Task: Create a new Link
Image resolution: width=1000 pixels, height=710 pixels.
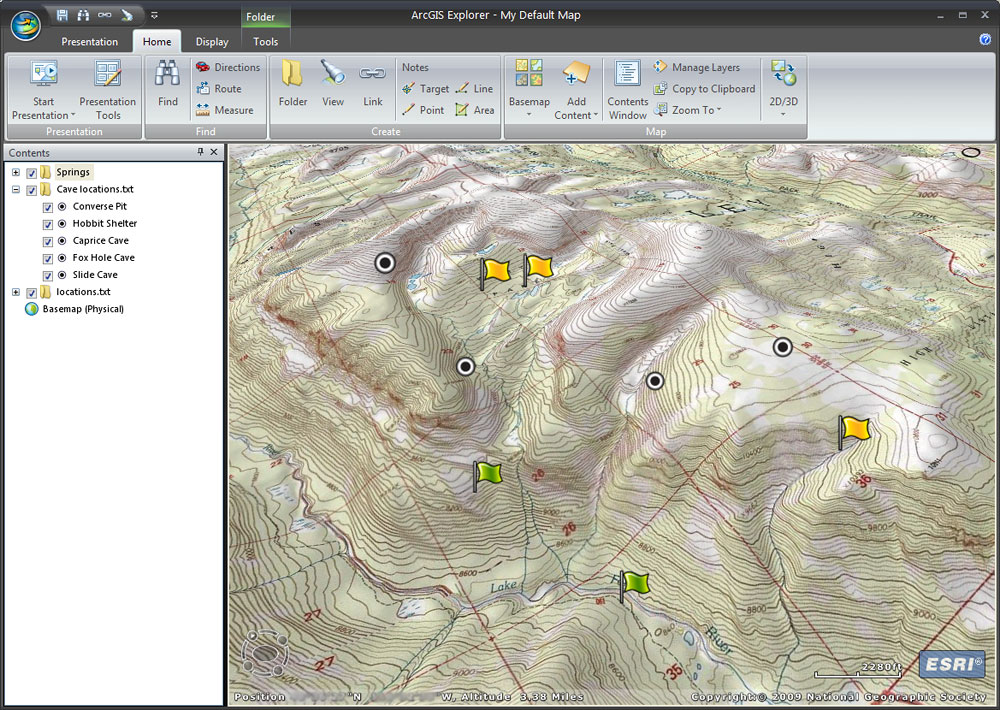Action: pyautogui.click(x=372, y=84)
